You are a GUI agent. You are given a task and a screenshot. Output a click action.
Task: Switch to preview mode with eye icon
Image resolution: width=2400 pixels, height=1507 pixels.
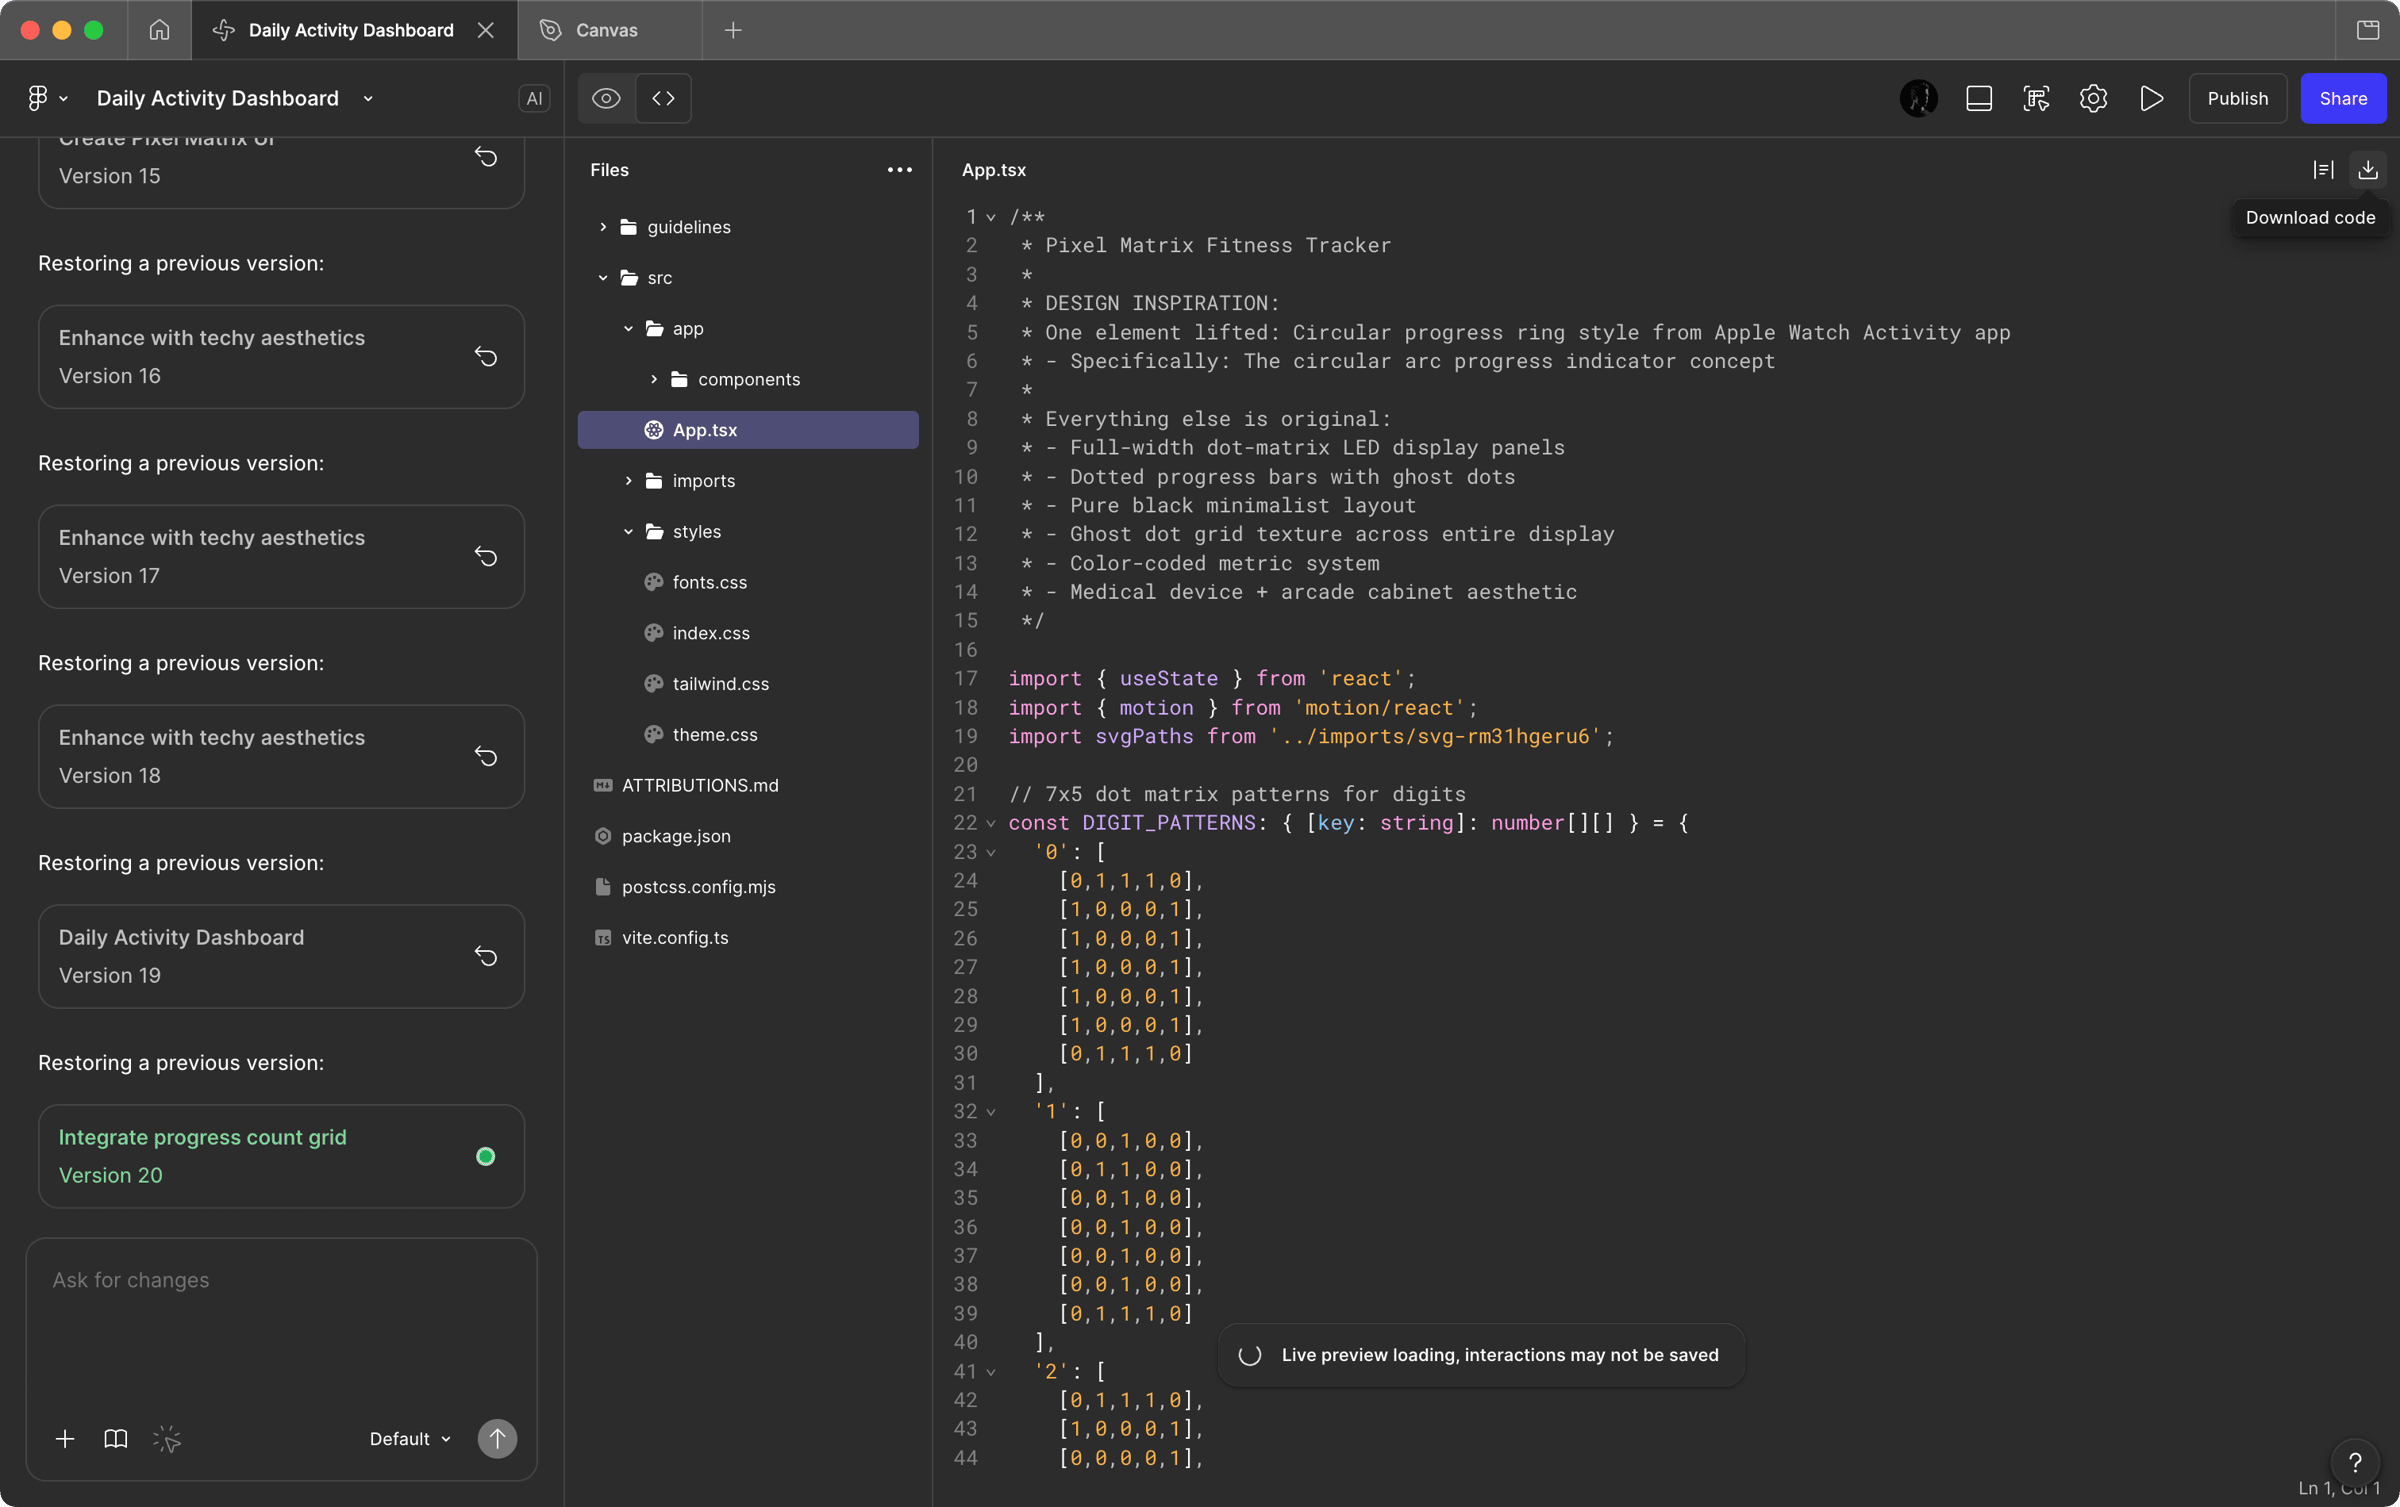click(606, 98)
